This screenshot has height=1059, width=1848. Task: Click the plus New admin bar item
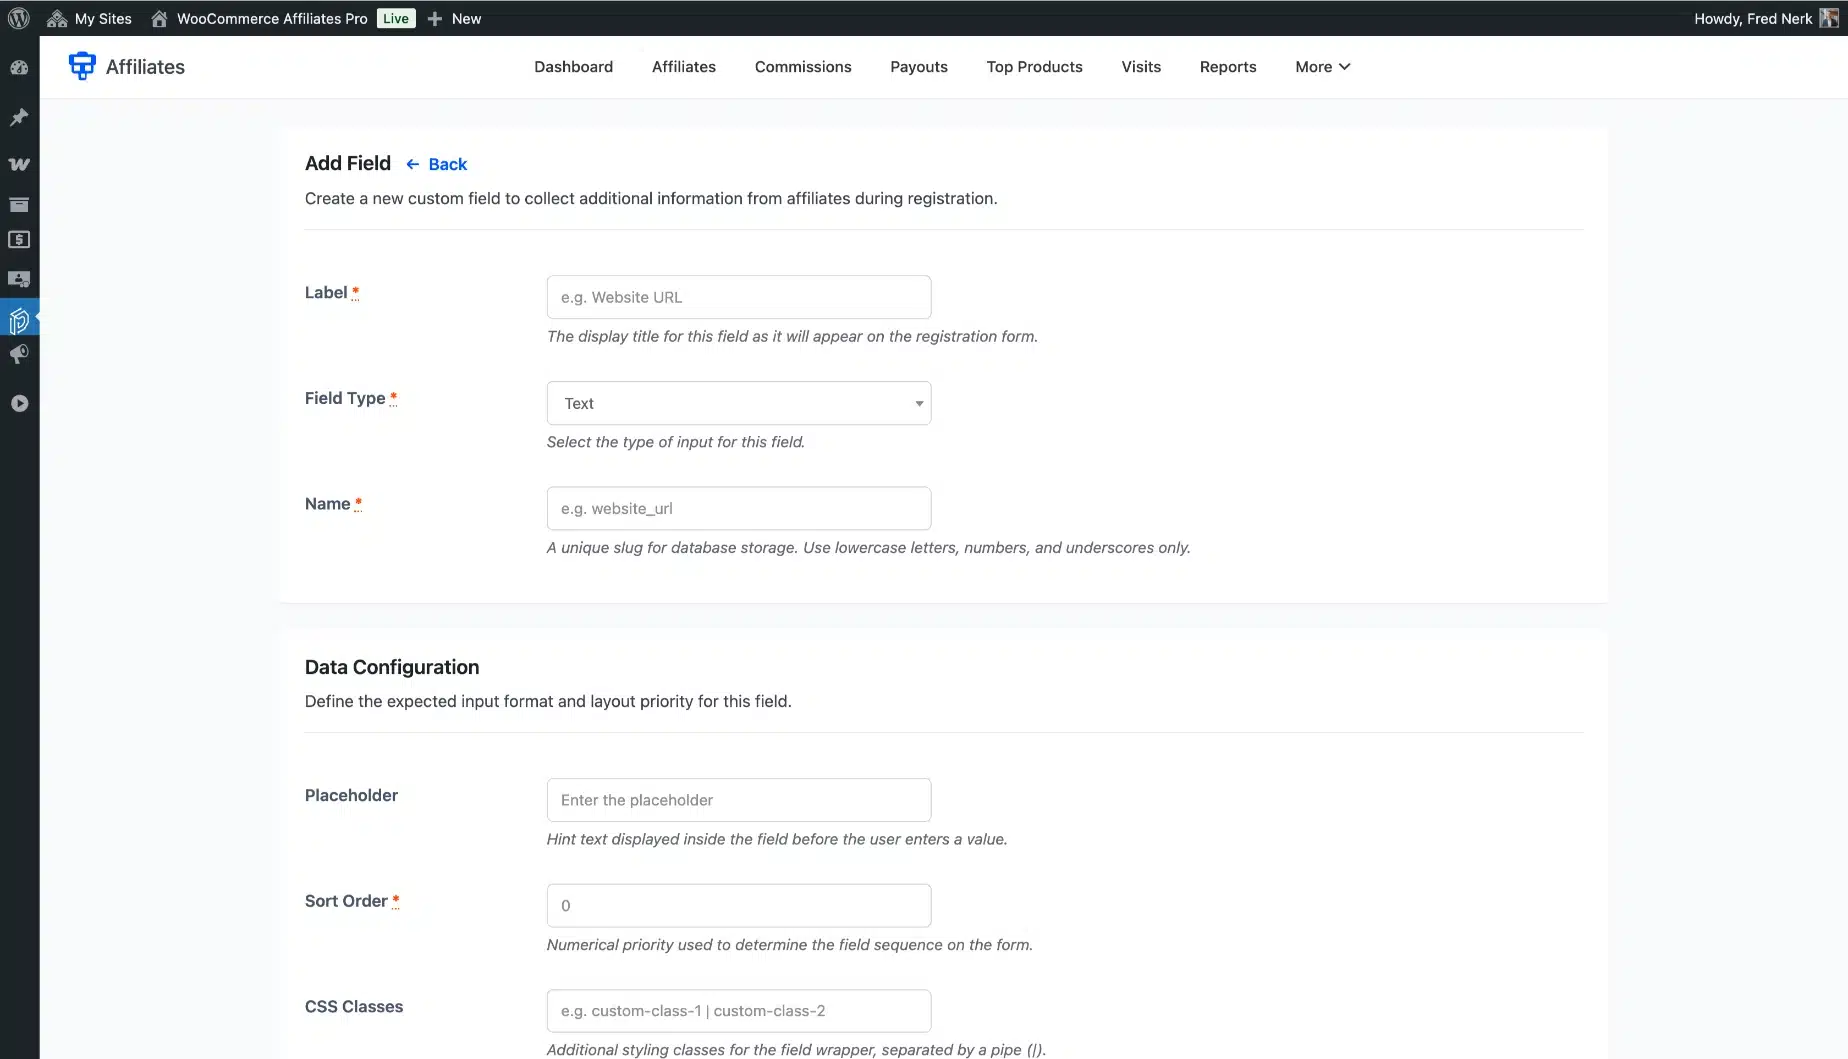click(455, 18)
